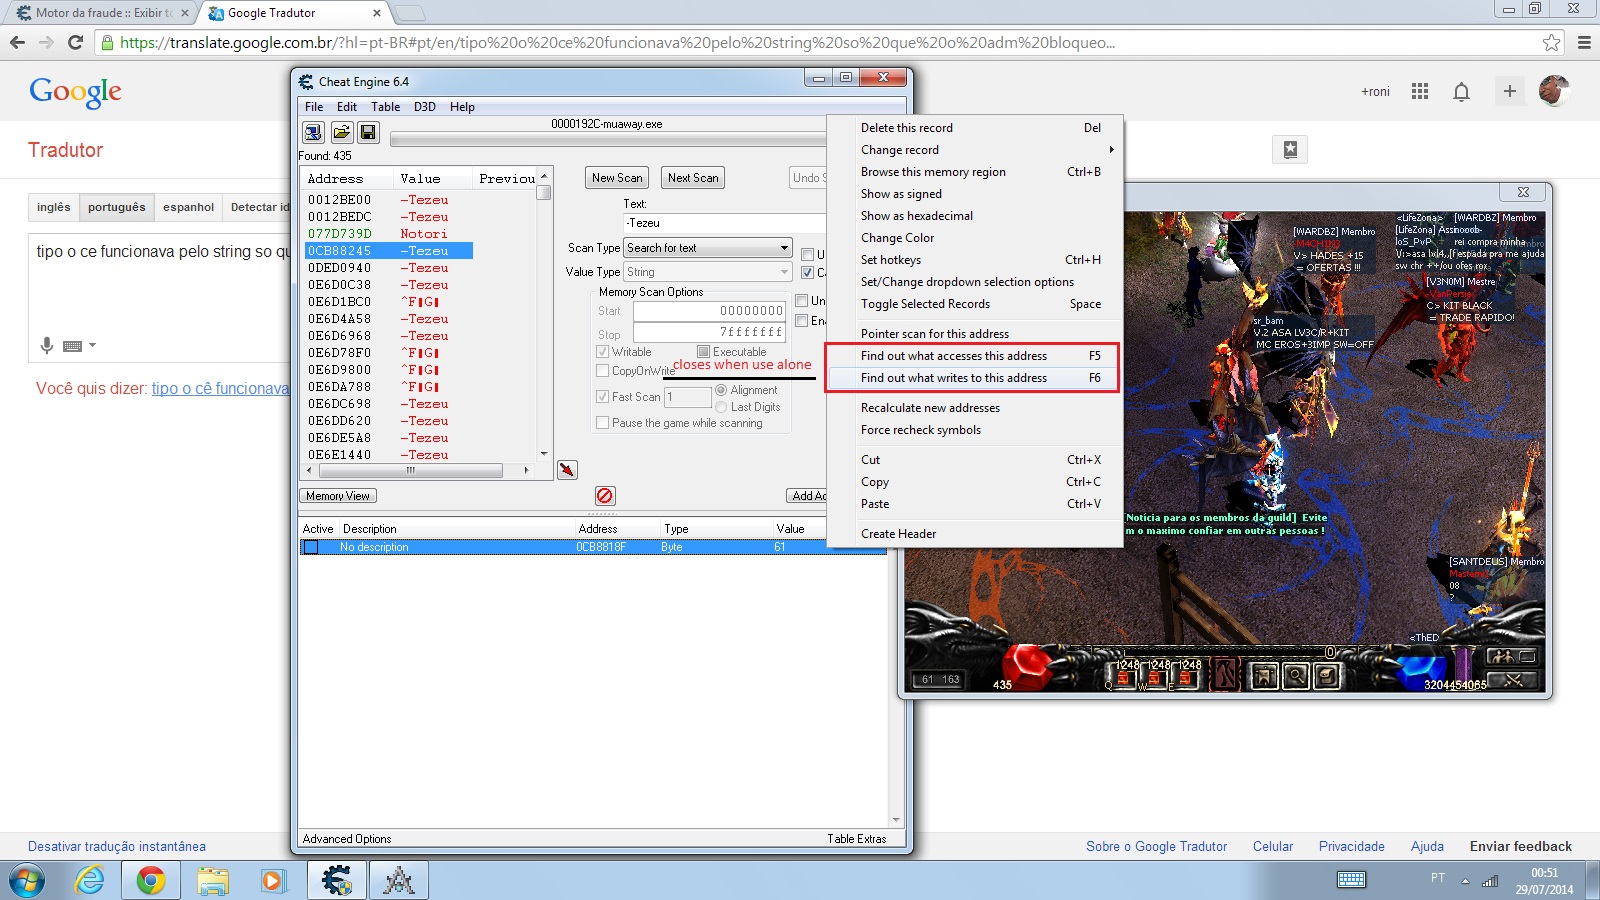Open the keyboard input tools dropdown arrow
This screenshot has width=1600, height=900.
(92, 346)
